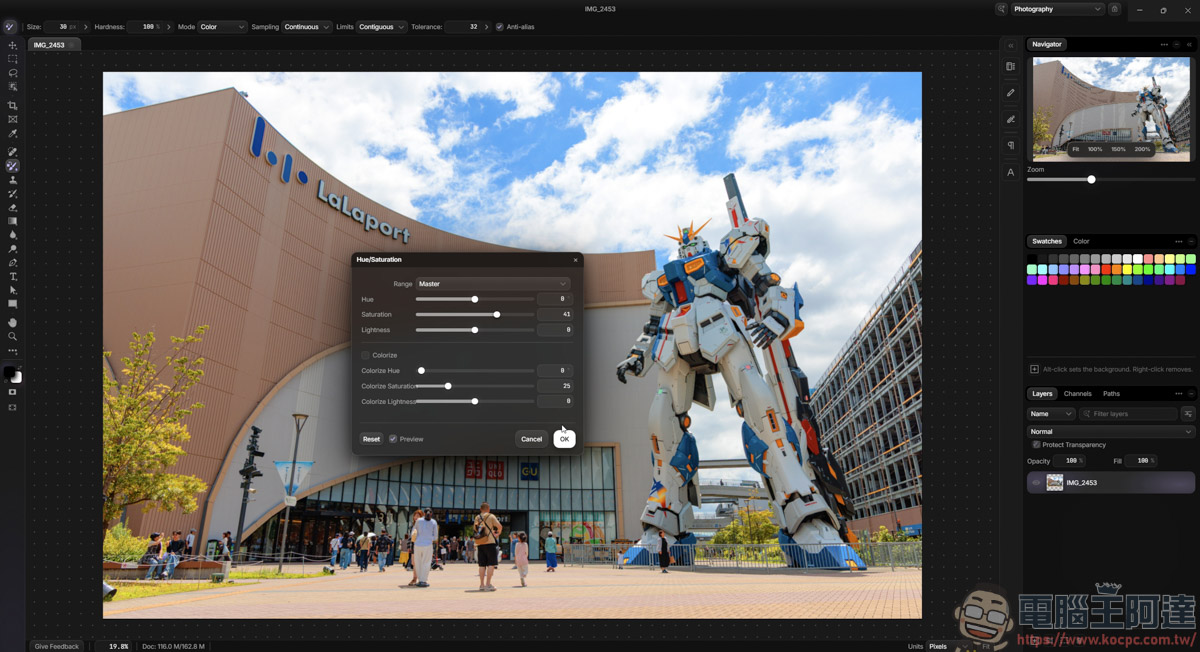
Task: Select the Eyedropper tool
Action: tap(13, 133)
